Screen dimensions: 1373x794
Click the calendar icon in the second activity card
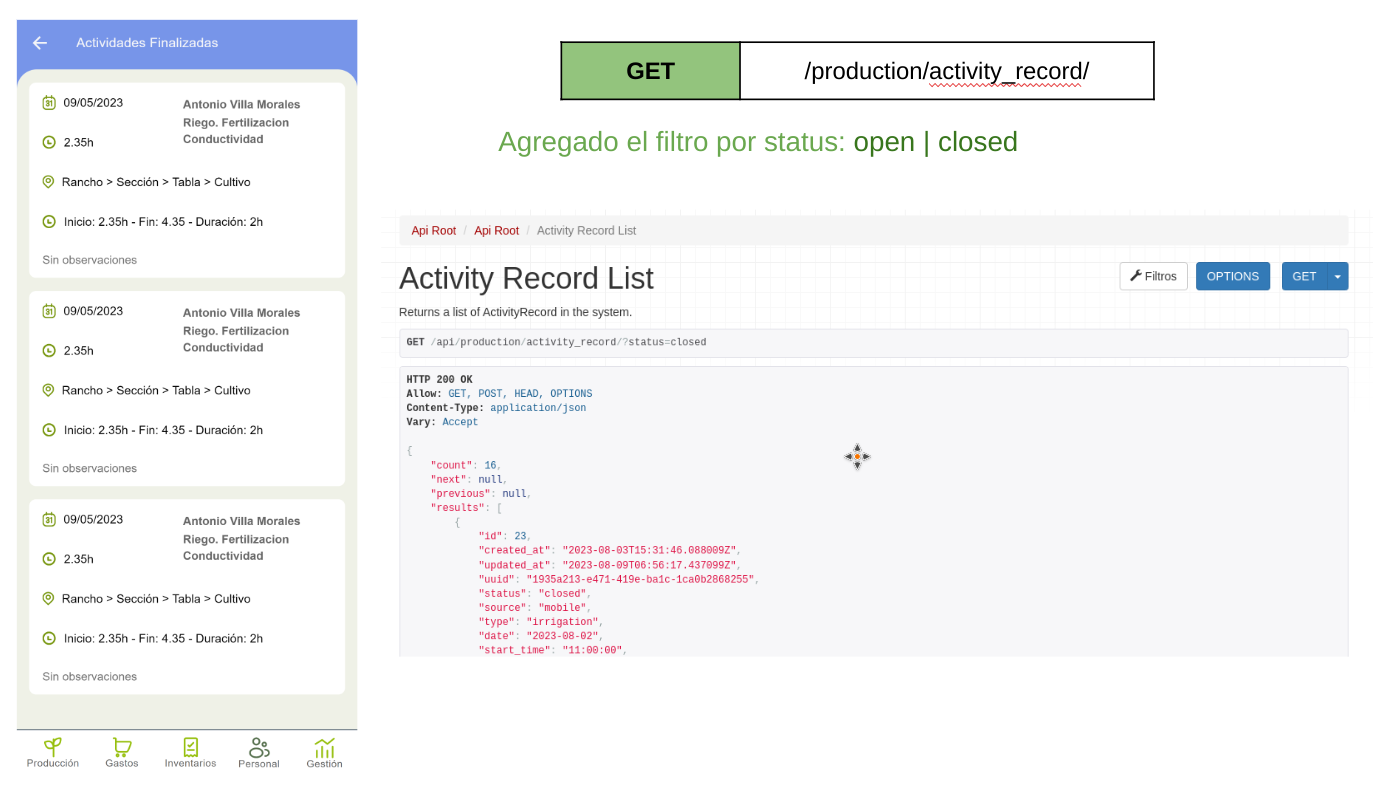tap(49, 311)
